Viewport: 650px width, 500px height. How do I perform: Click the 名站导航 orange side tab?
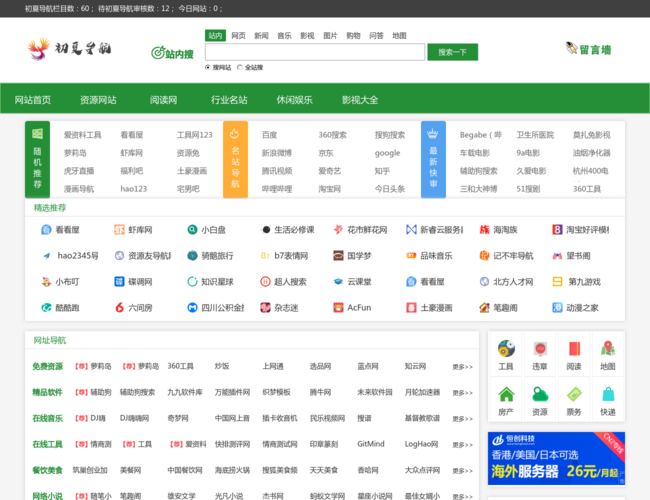[235, 160]
